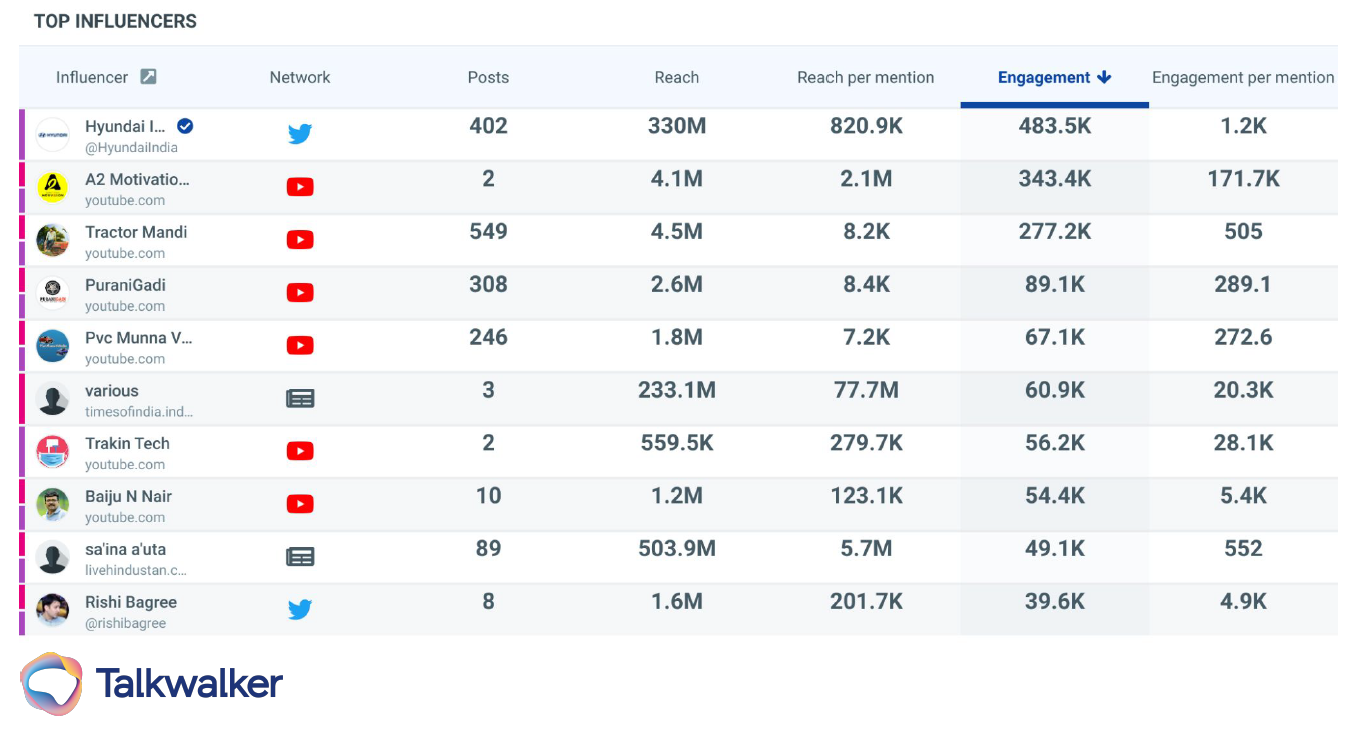Select the 171.7K engagement per mention cell

pos(1243,179)
